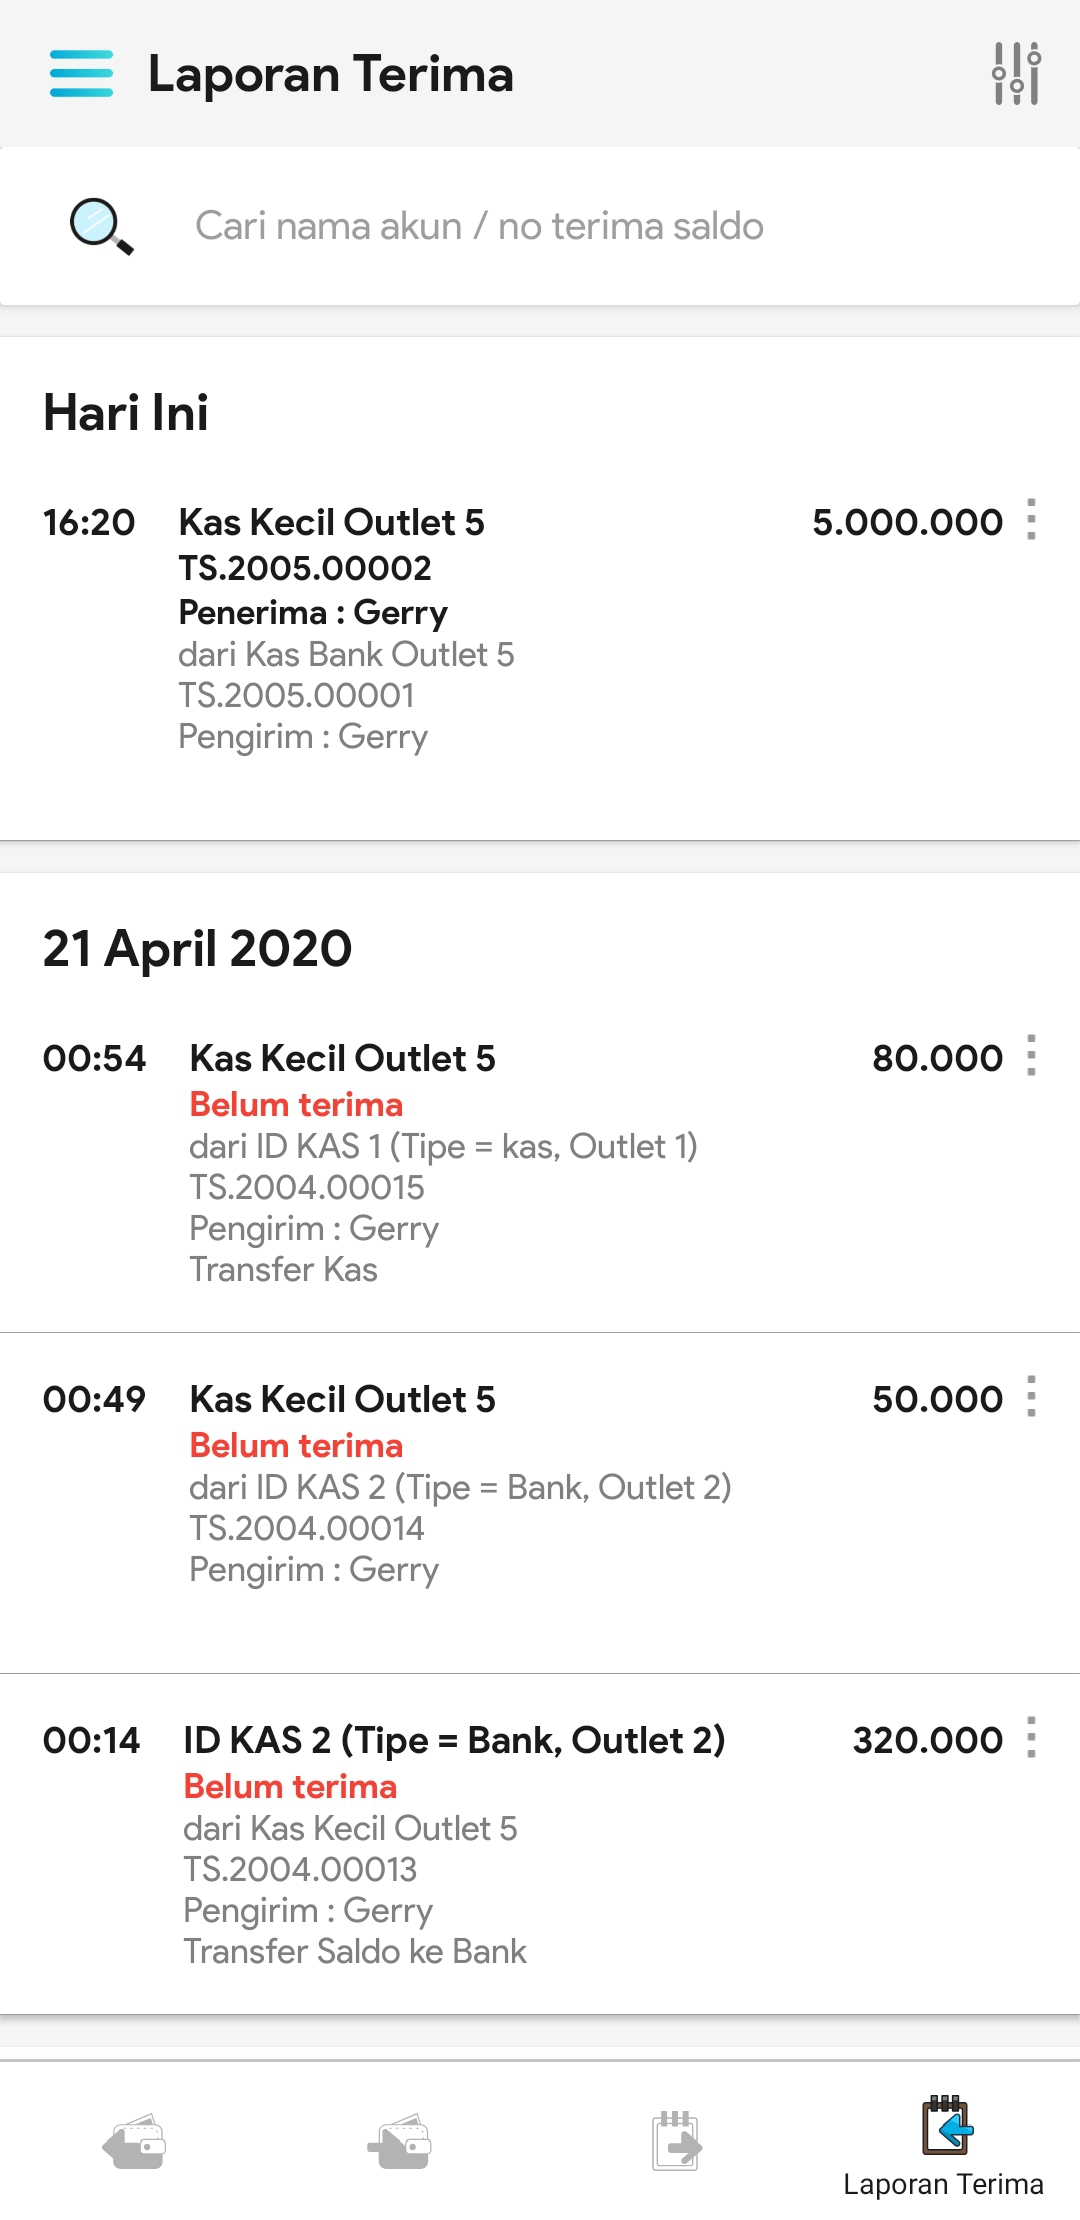Screen dimensions: 1080x2220
Task: Tap Belum terima status on the 320.000 entry
Action: (290, 1787)
